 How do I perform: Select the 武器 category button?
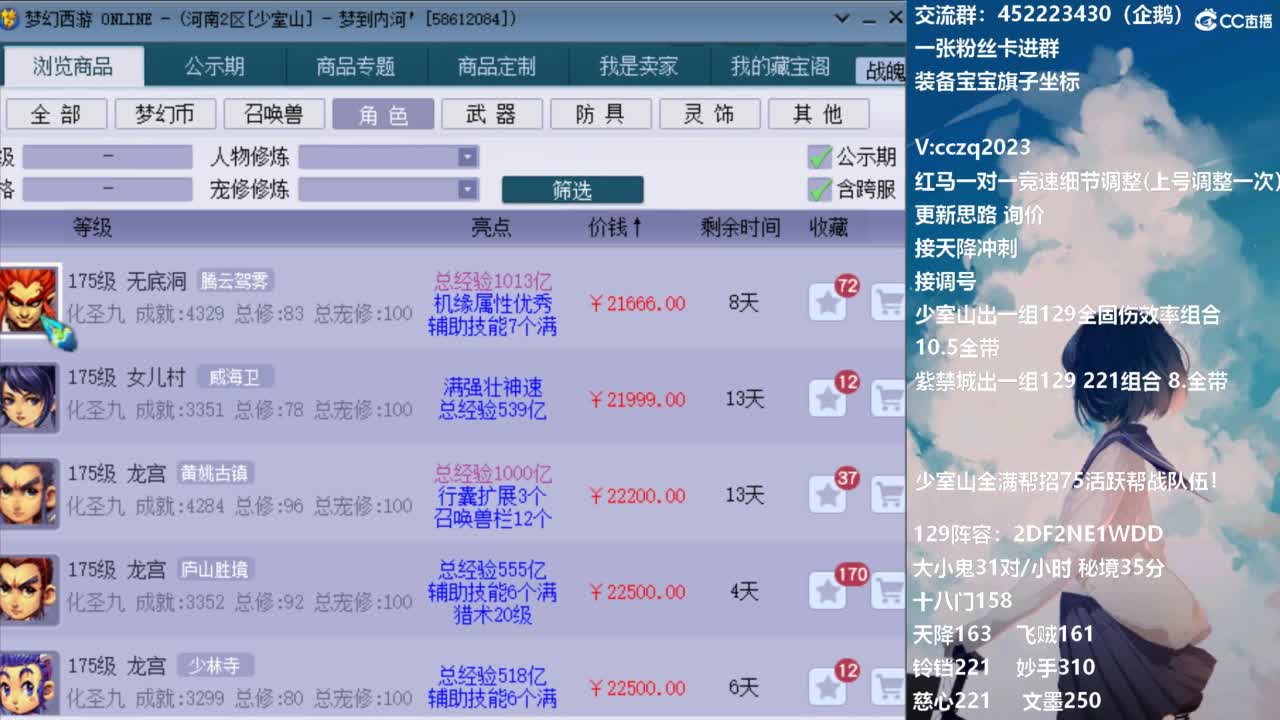(x=491, y=114)
